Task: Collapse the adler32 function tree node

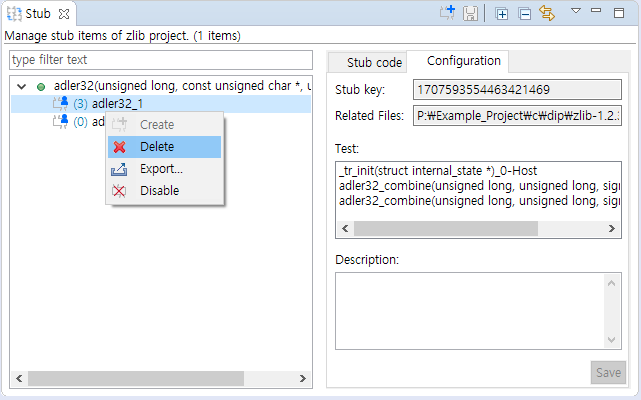Action: click(x=21, y=87)
